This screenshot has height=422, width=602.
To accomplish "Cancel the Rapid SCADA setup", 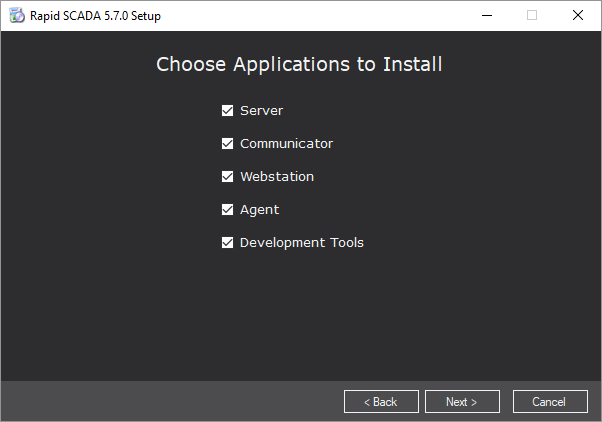I will click(550, 402).
